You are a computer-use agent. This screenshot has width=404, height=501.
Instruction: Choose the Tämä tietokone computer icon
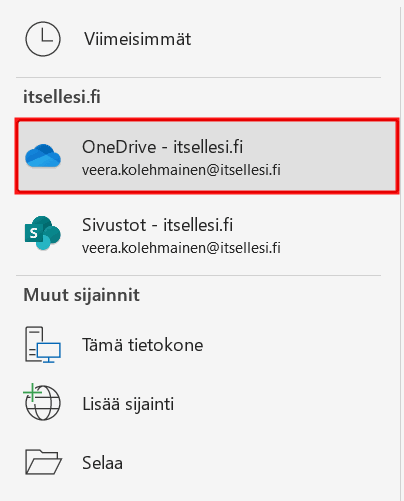click(x=43, y=345)
